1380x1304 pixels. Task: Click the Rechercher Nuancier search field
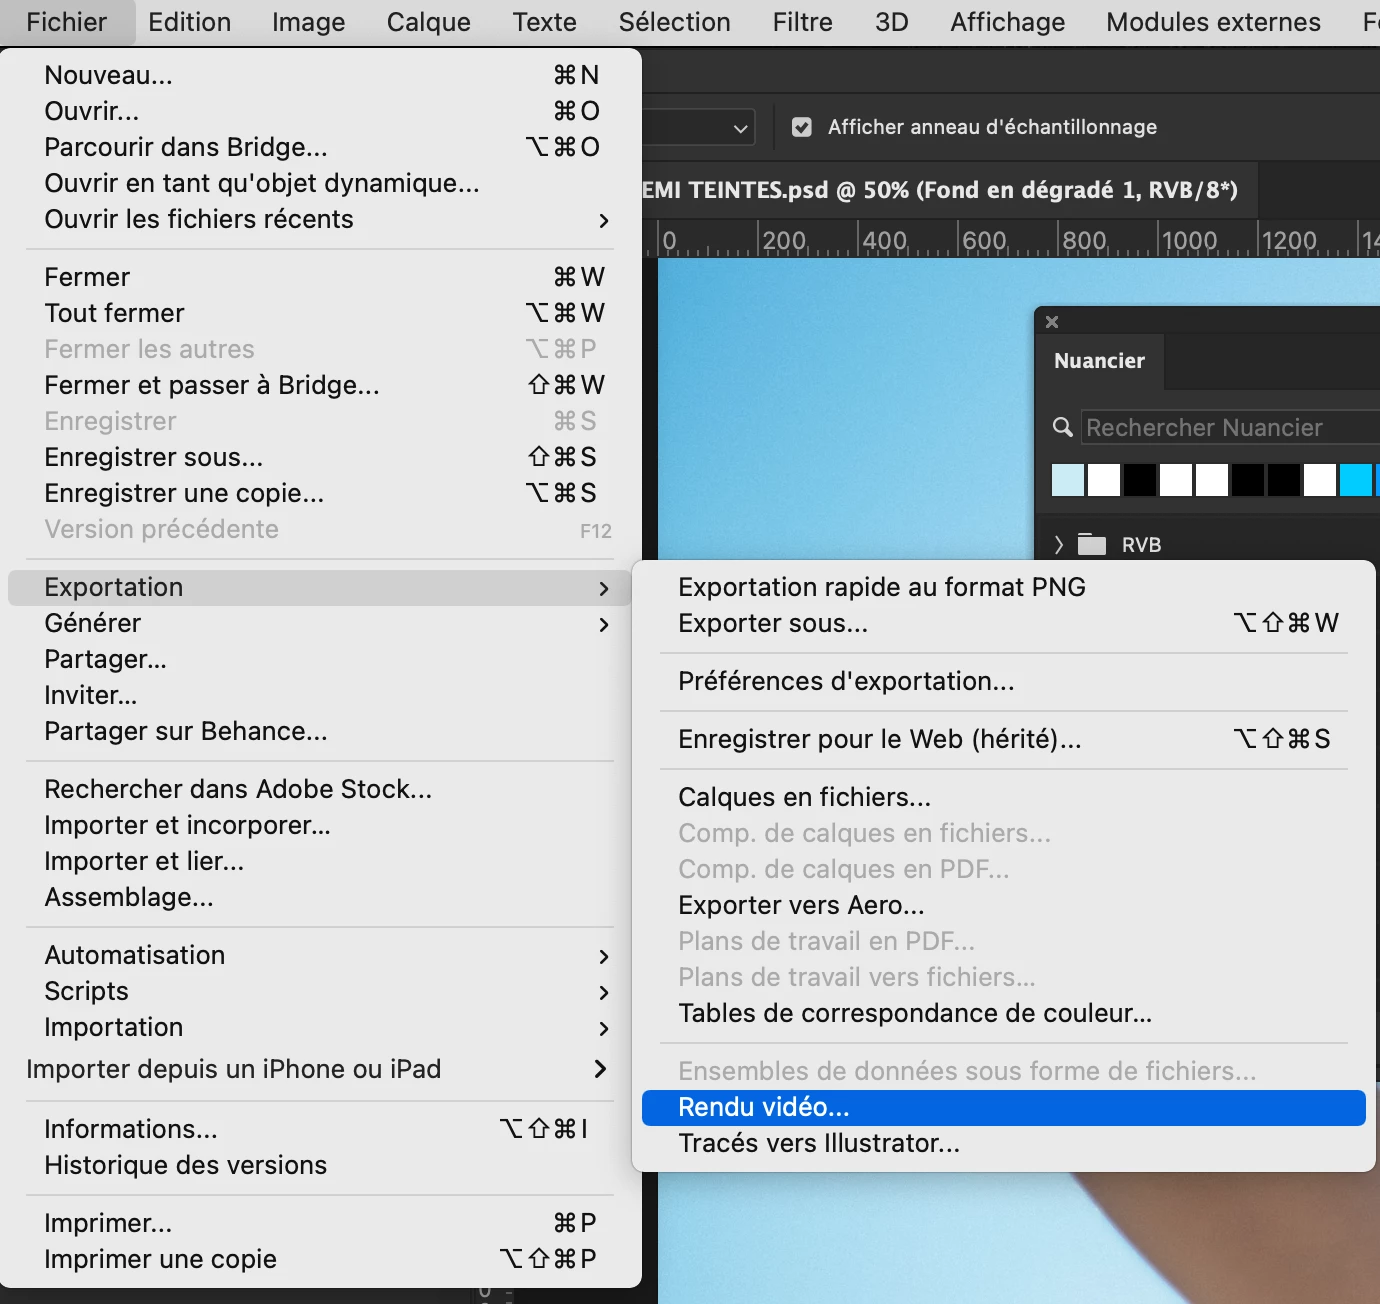1231,427
